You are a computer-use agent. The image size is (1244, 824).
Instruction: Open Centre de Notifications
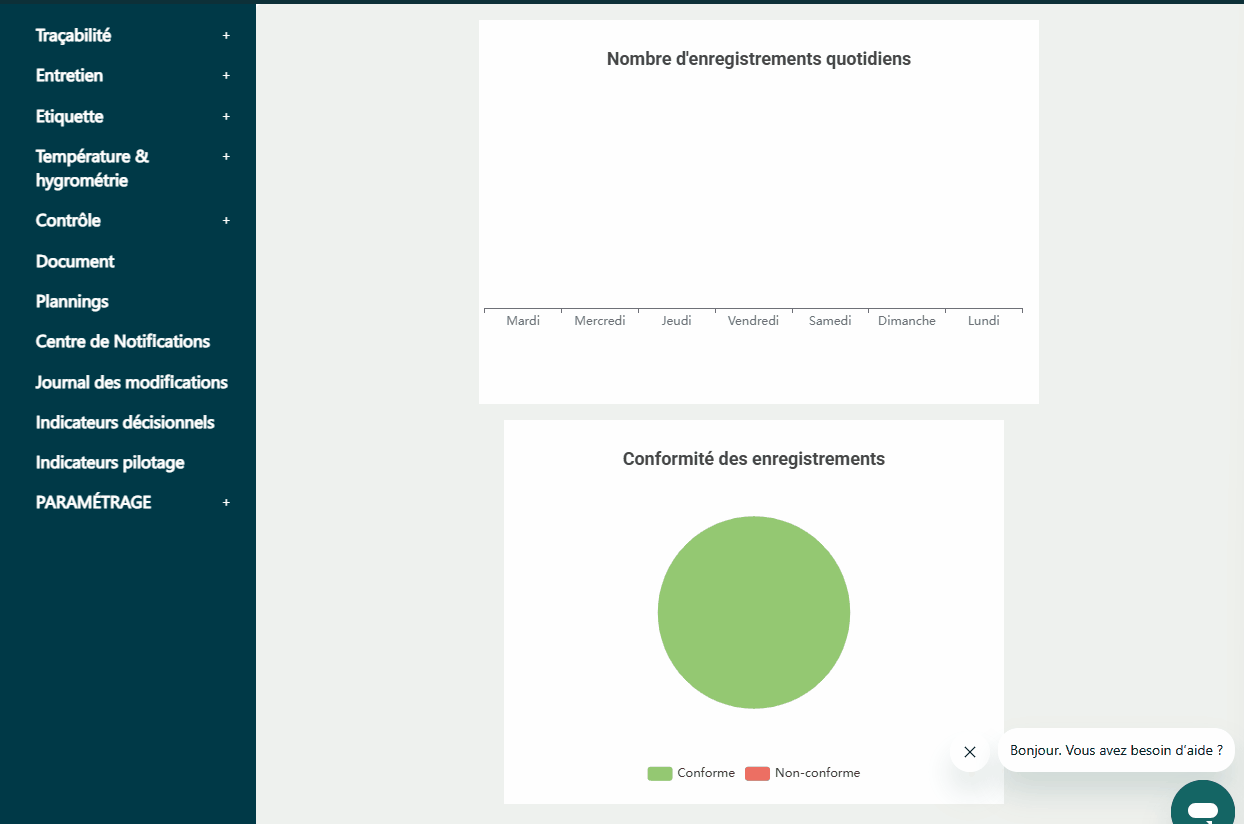122,342
